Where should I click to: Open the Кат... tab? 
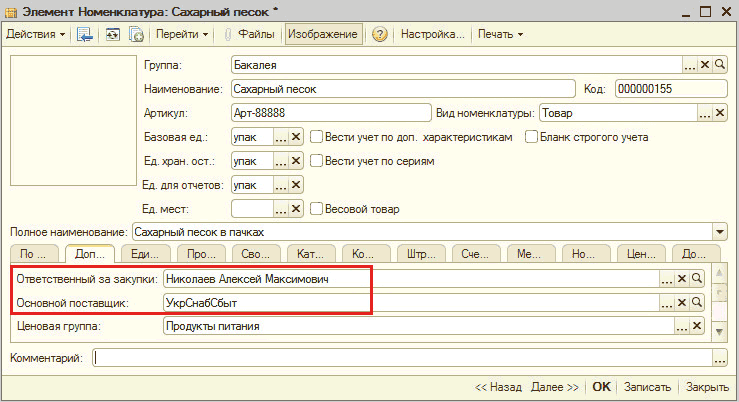click(311, 254)
